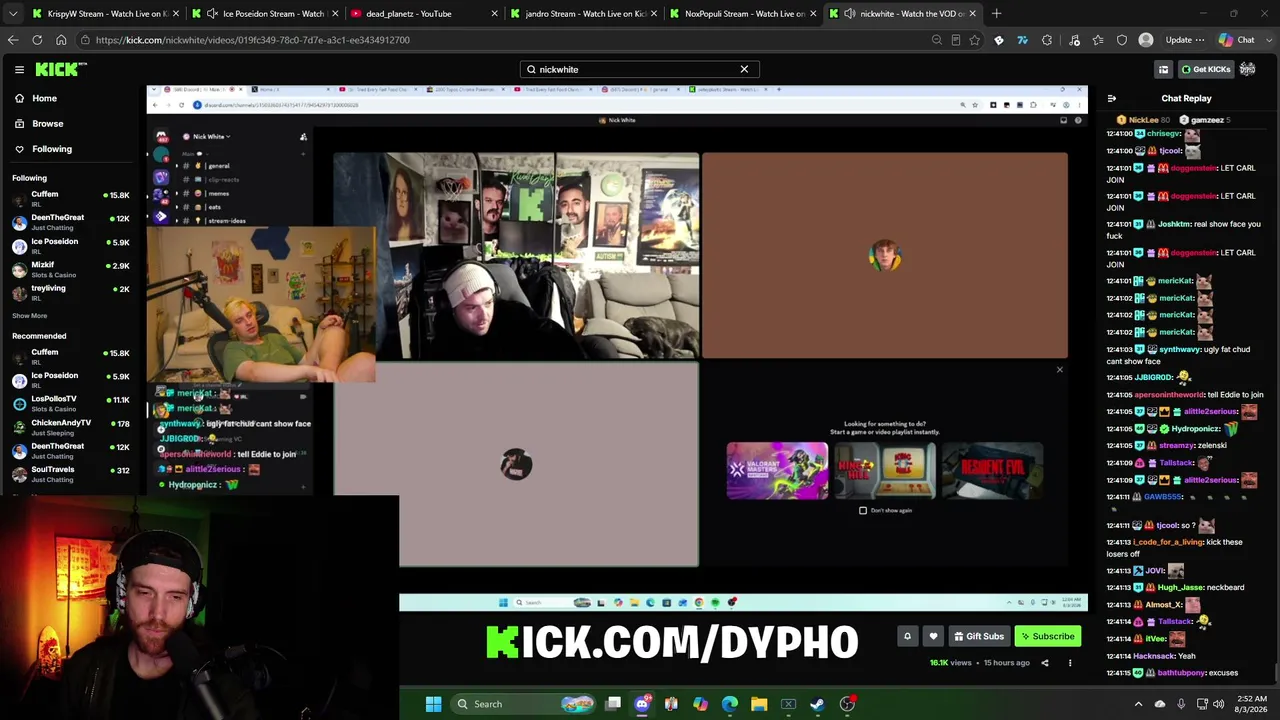1280x720 pixels.
Task: Open Browse in the Kick sidebar
Action: 47,123
